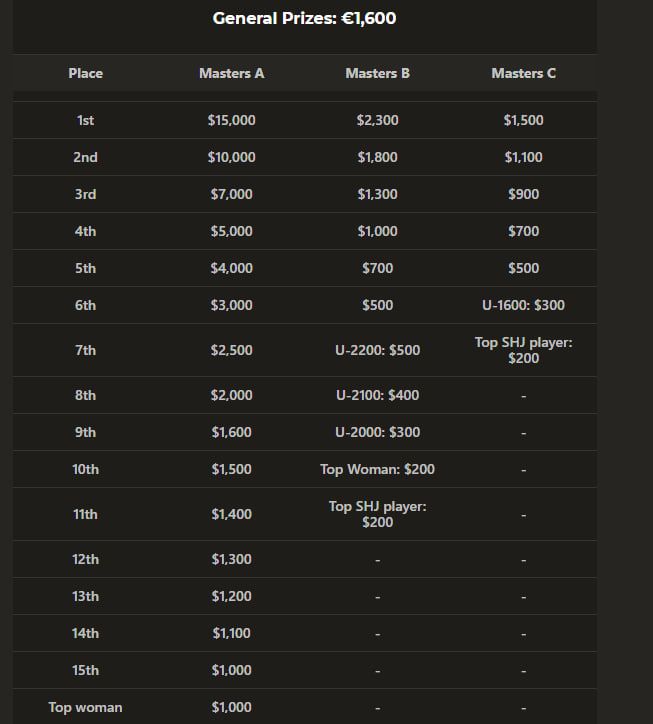Click the Place column header
Image resolution: width=653 pixels, height=724 pixels.
[85, 73]
